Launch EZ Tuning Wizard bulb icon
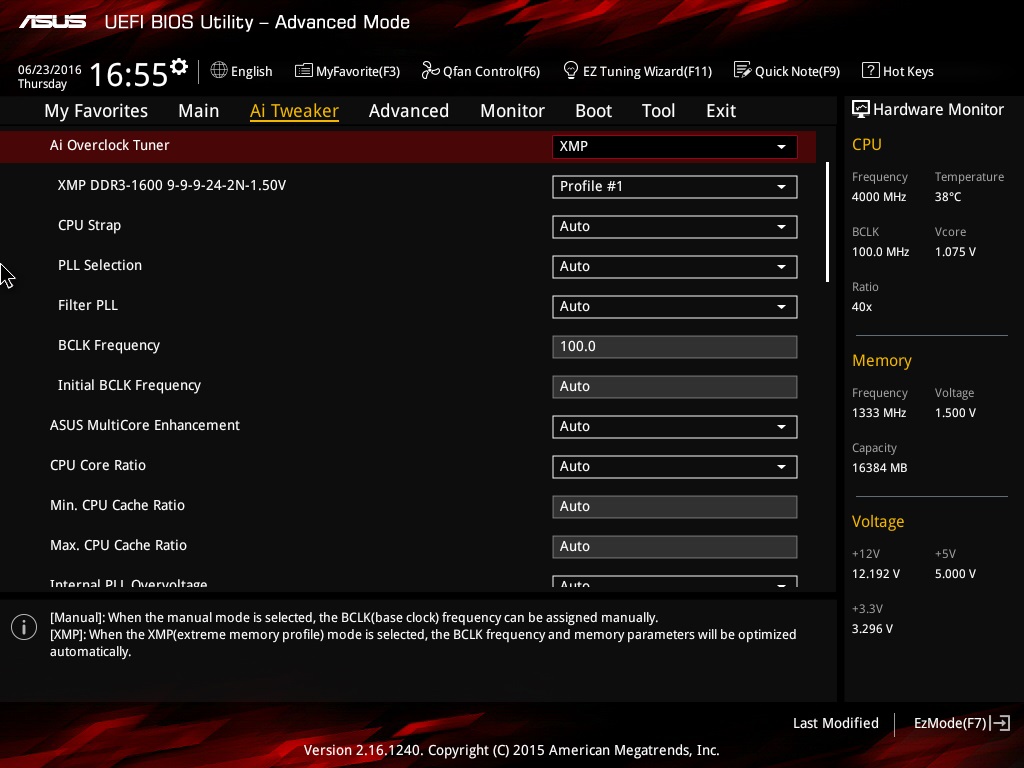1024x768 pixels. pyautogui.click(x=570, y=70)
